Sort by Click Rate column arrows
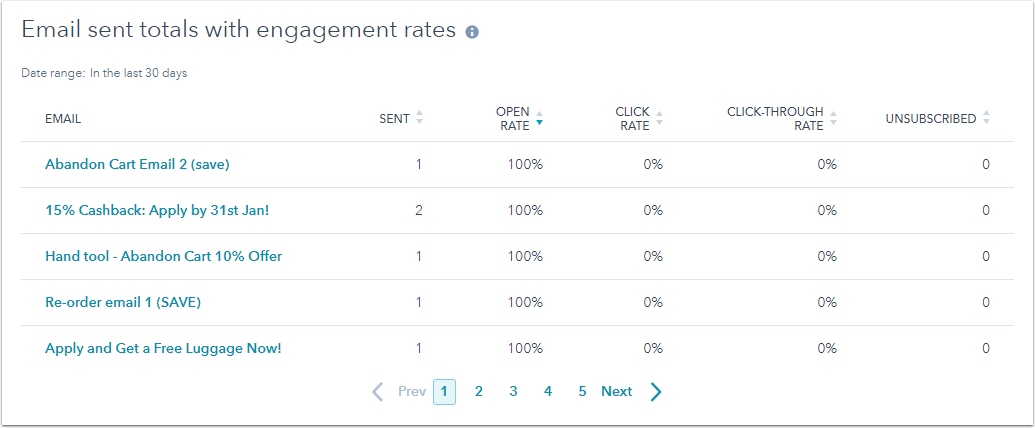Viewport: 1035px width, 428px height. (659, 118)
